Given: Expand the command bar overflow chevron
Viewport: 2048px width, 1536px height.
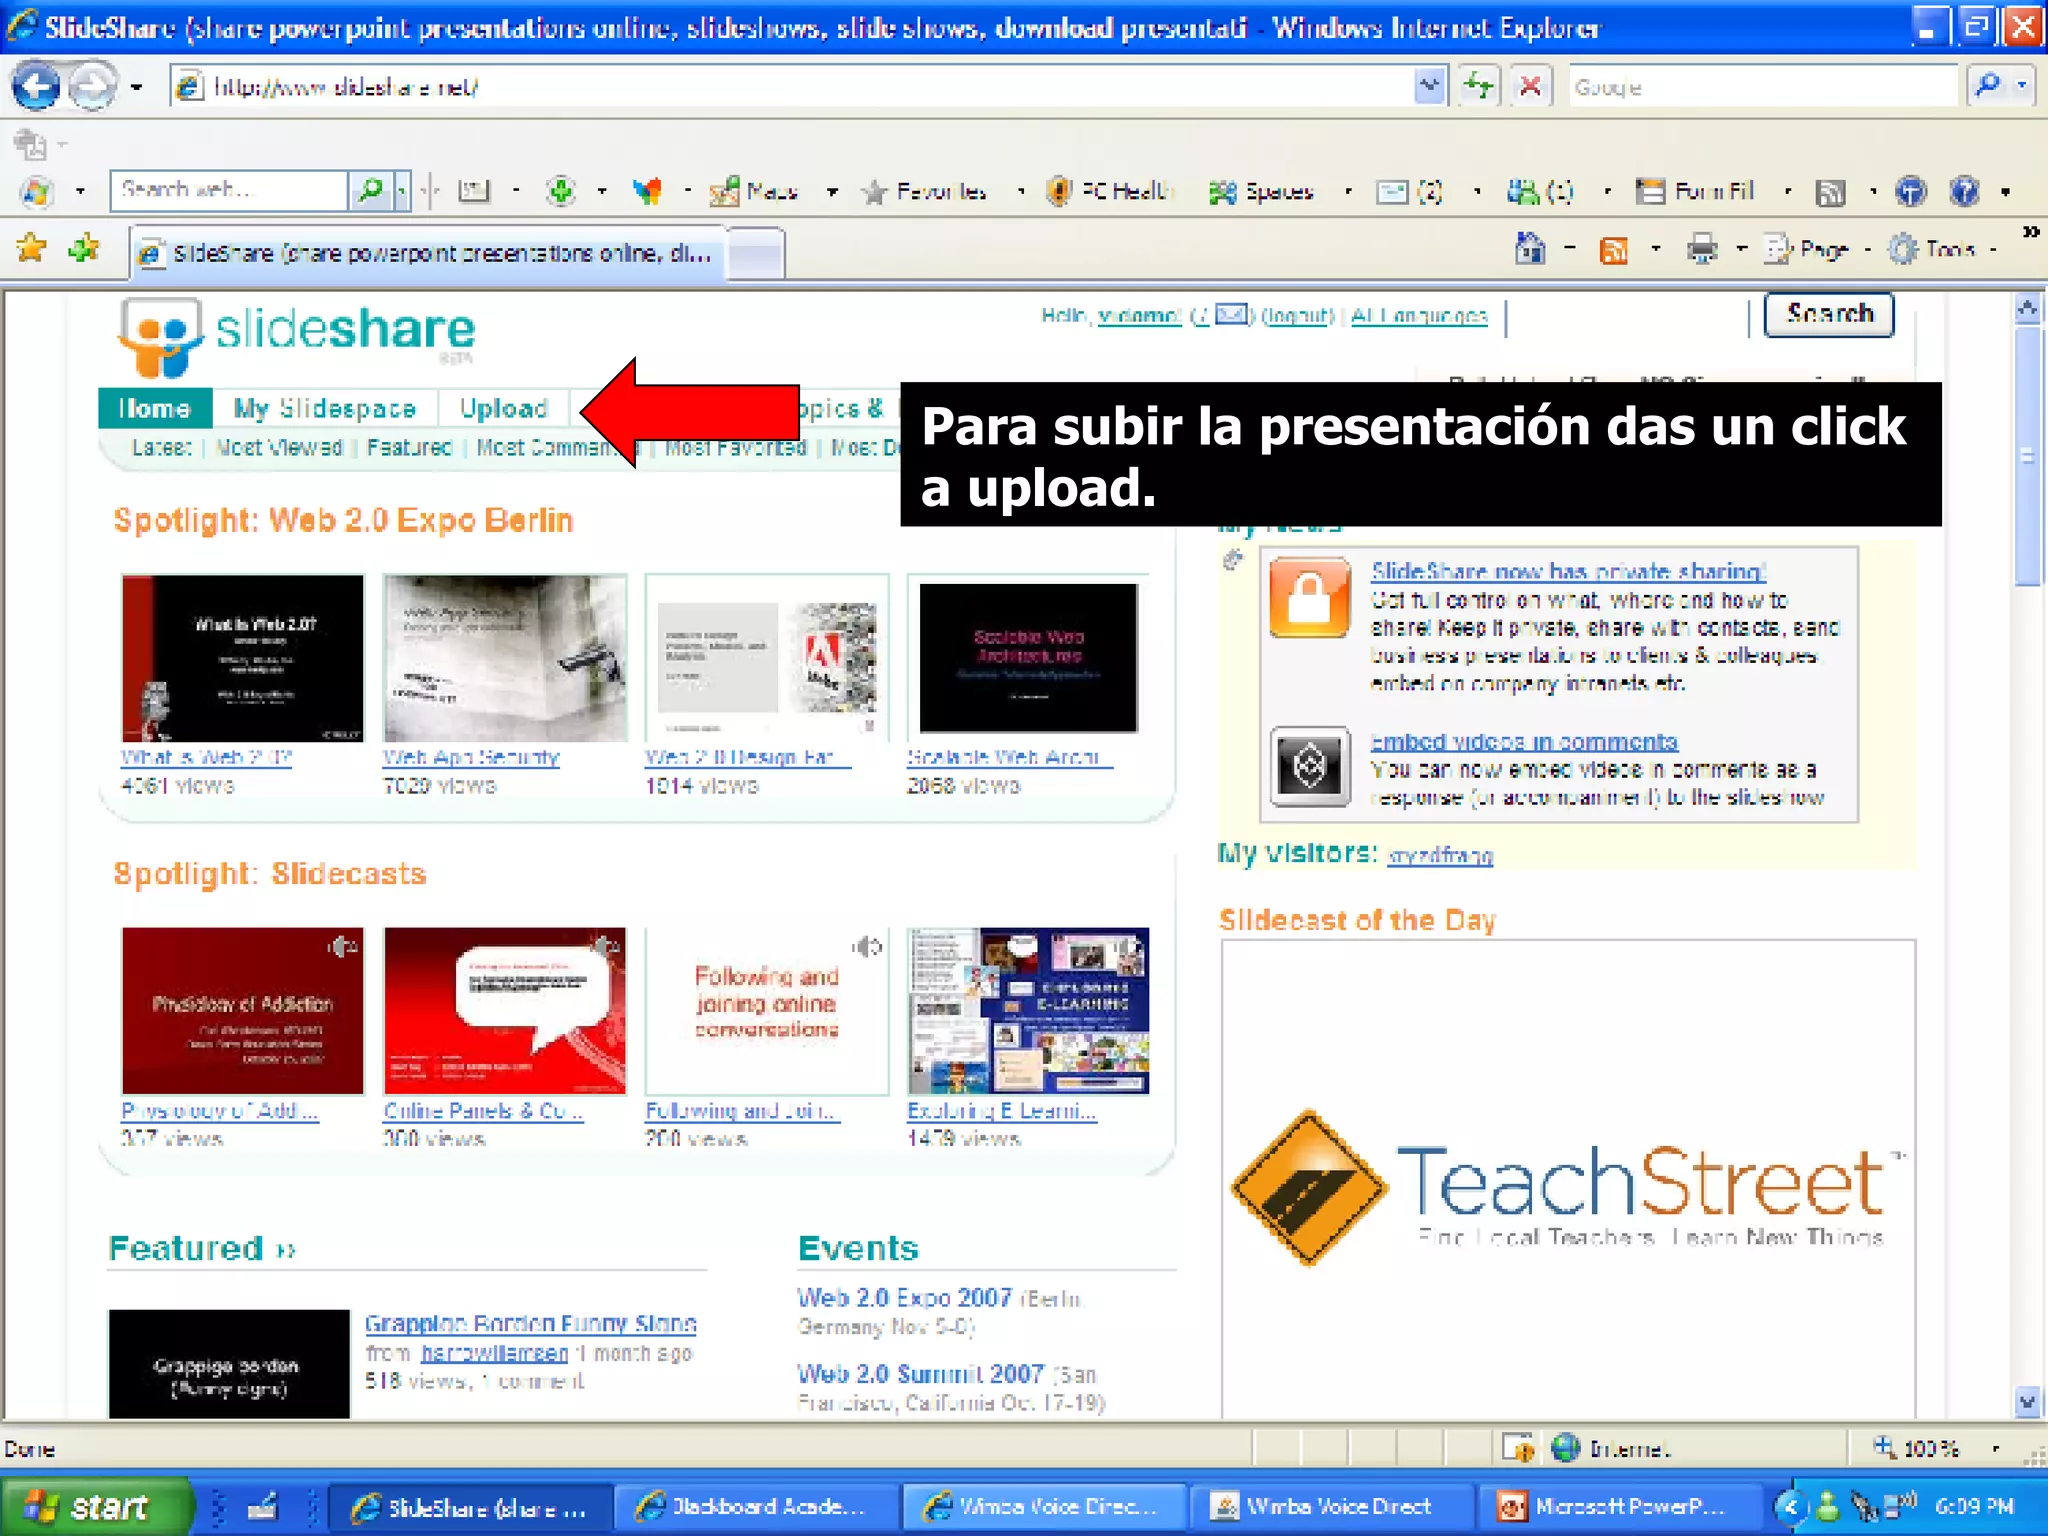Looking at the screenshot, I should coord(2030,233).
